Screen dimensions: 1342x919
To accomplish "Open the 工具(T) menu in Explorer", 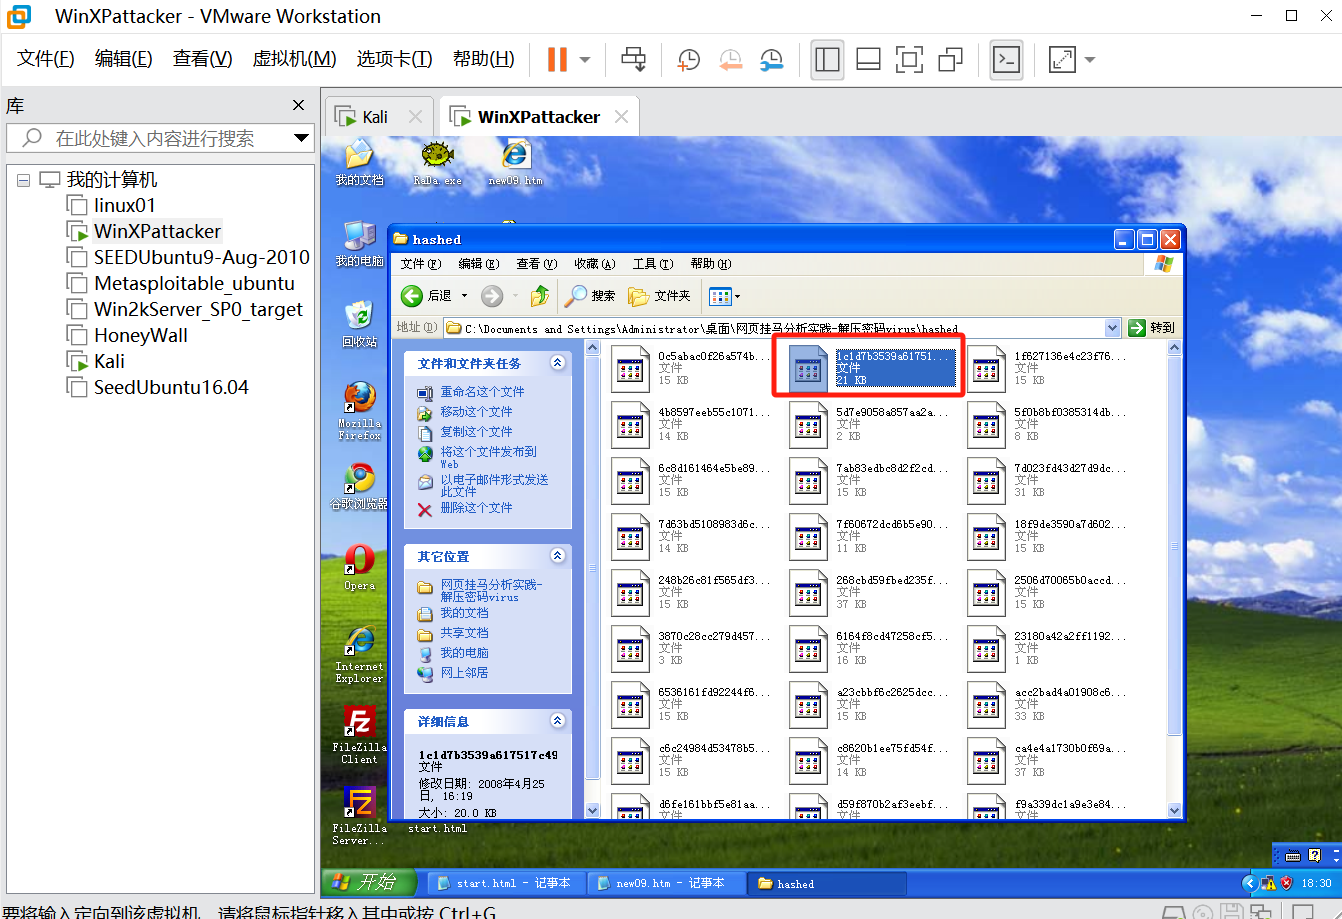I will (x=652, y=264).
